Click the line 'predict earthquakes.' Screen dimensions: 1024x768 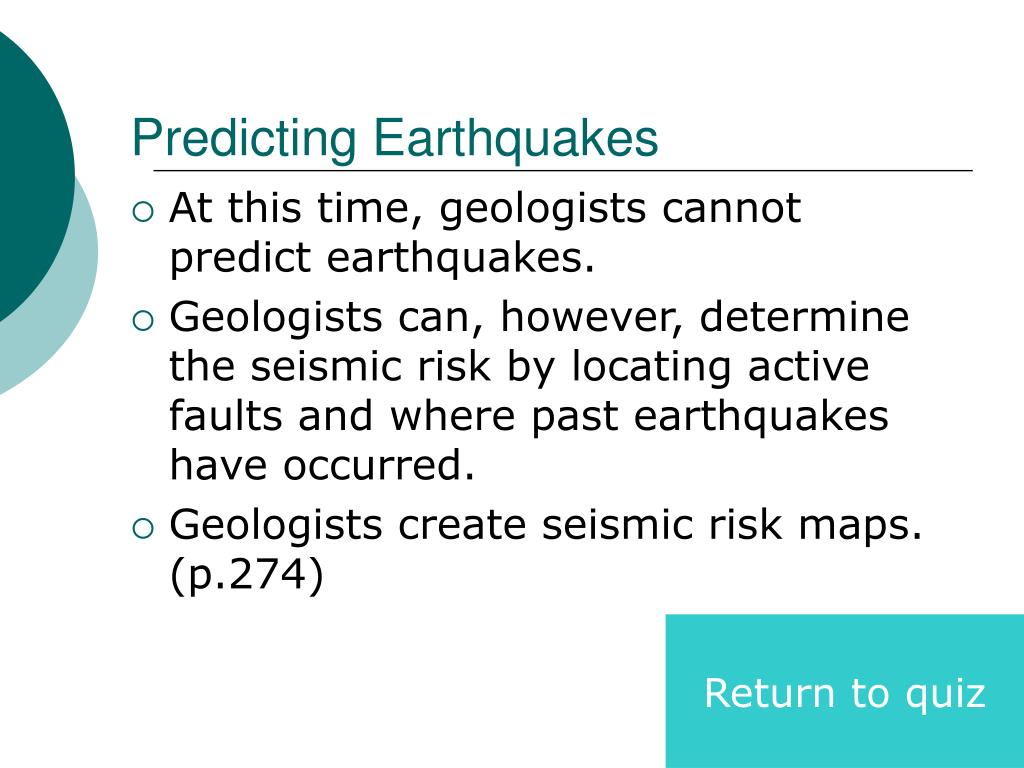[382, 259]
